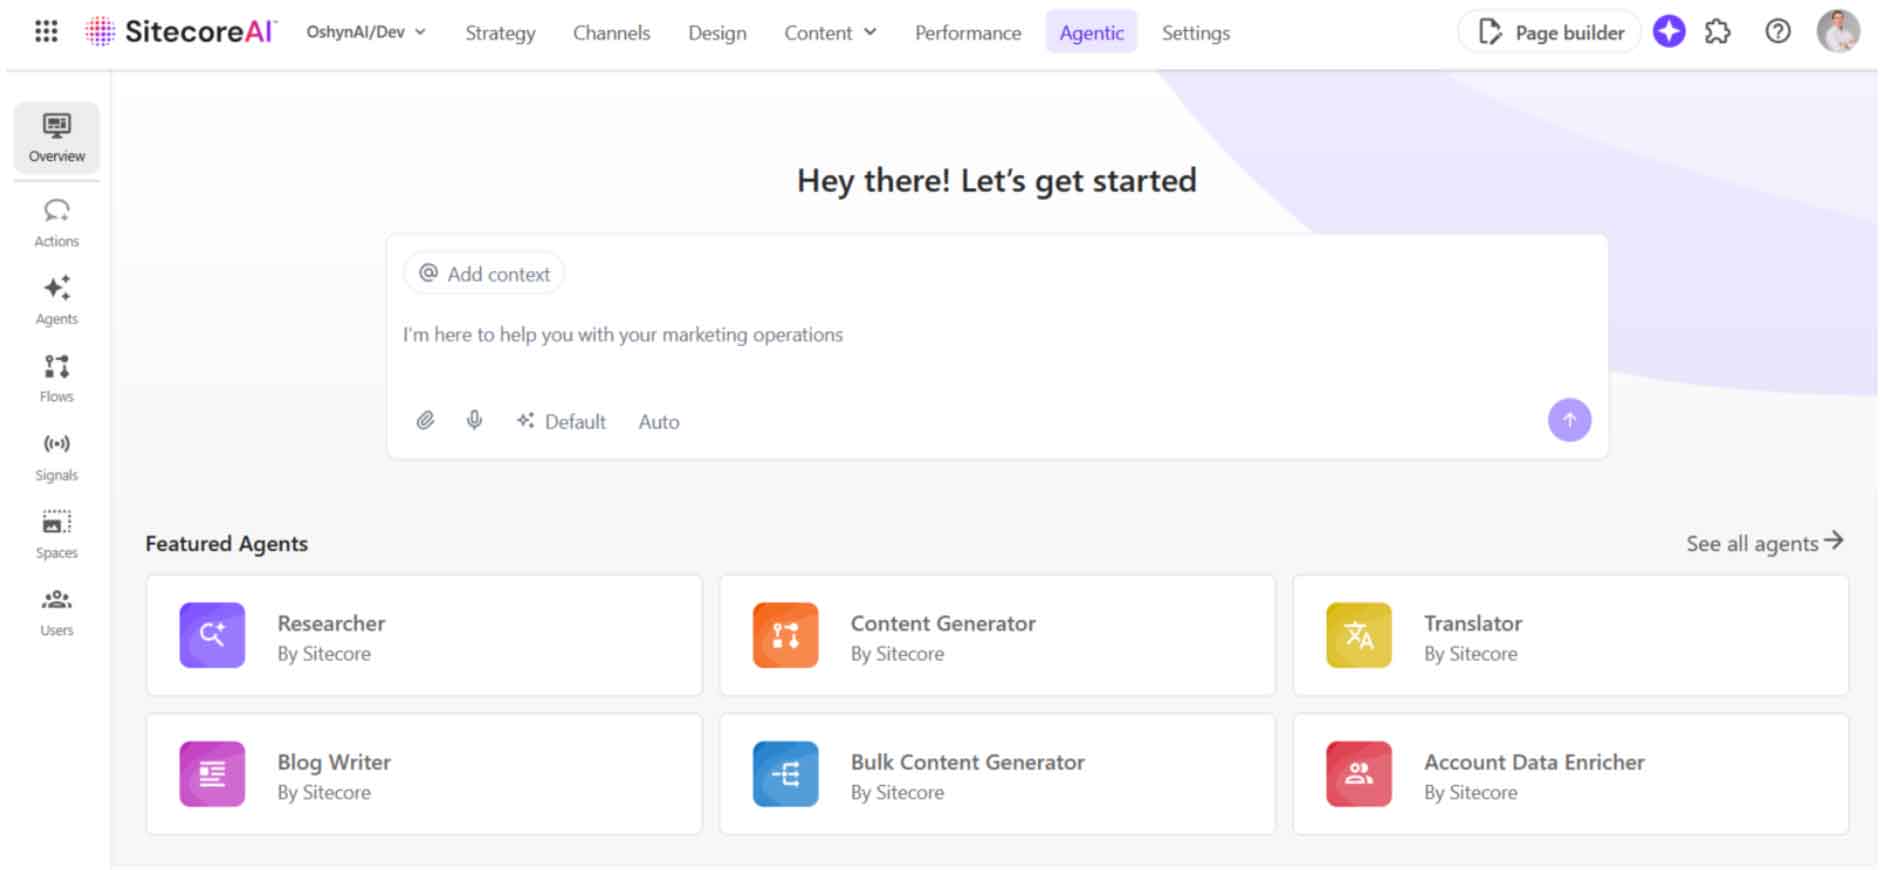Select the Agentic tab
The height and width of the screenshot is (870, 1880).
[x=1091, y=33]
